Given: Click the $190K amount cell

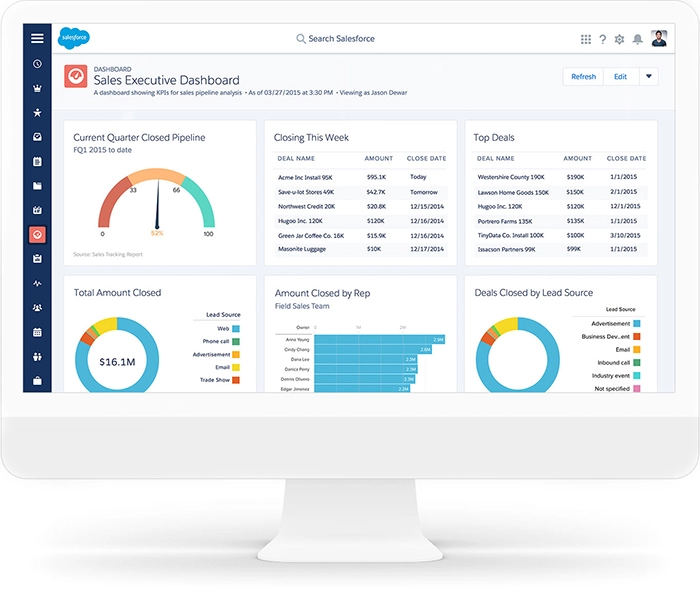Looking at the screenshot, I should pyautogui.click(x=575, y=177).
